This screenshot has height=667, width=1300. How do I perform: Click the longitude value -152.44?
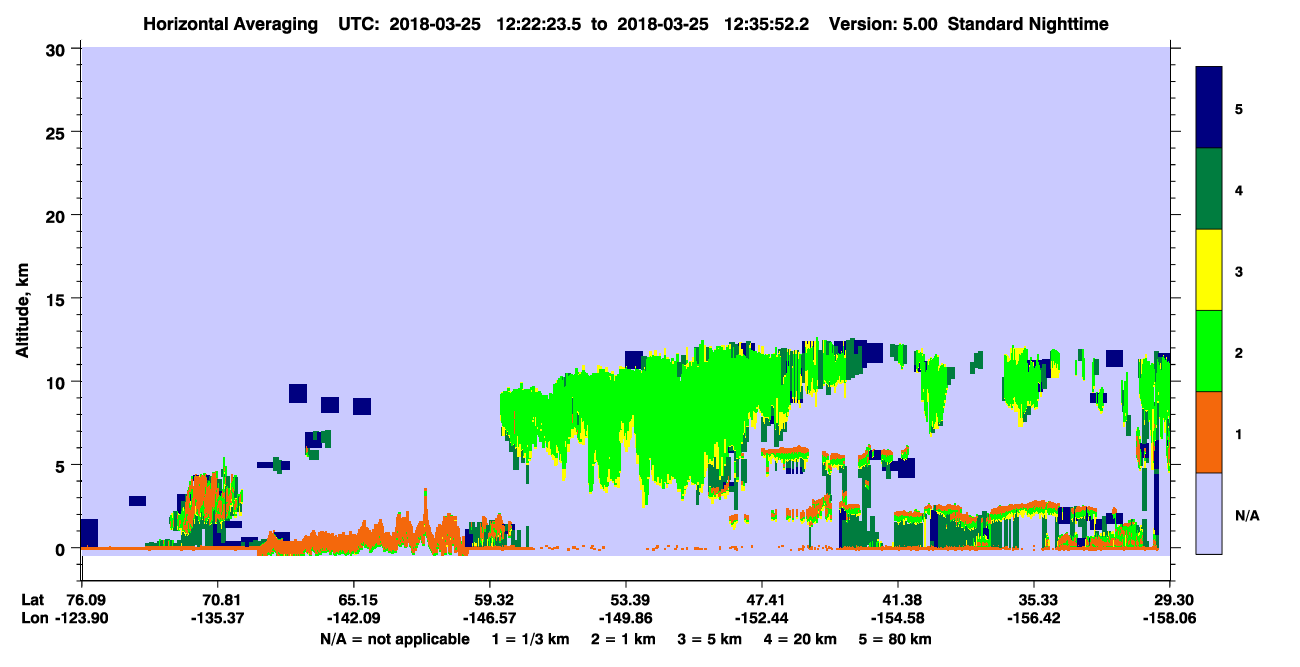coord(762,618)
